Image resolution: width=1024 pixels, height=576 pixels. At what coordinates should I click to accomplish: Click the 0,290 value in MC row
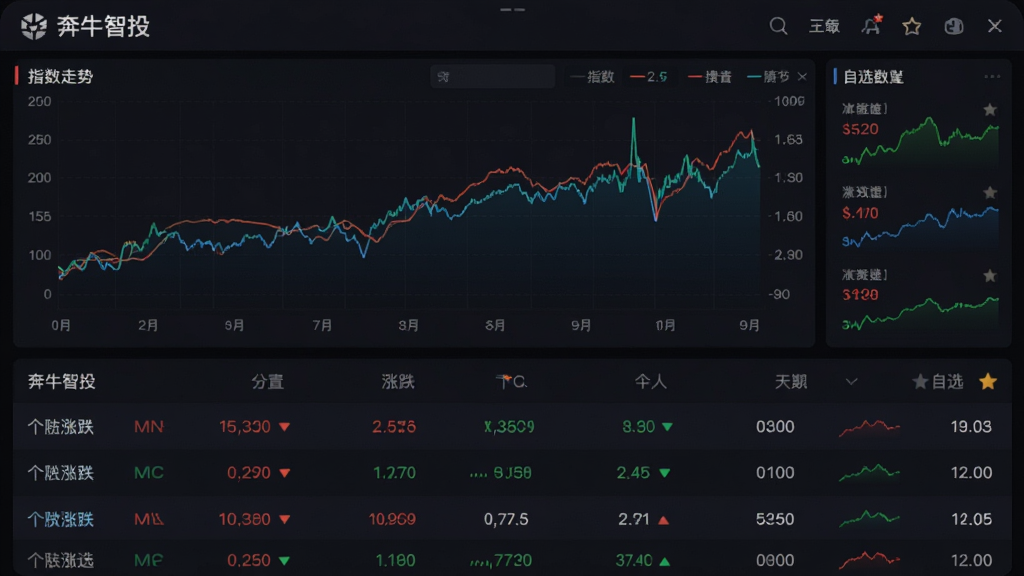[249, 473]
